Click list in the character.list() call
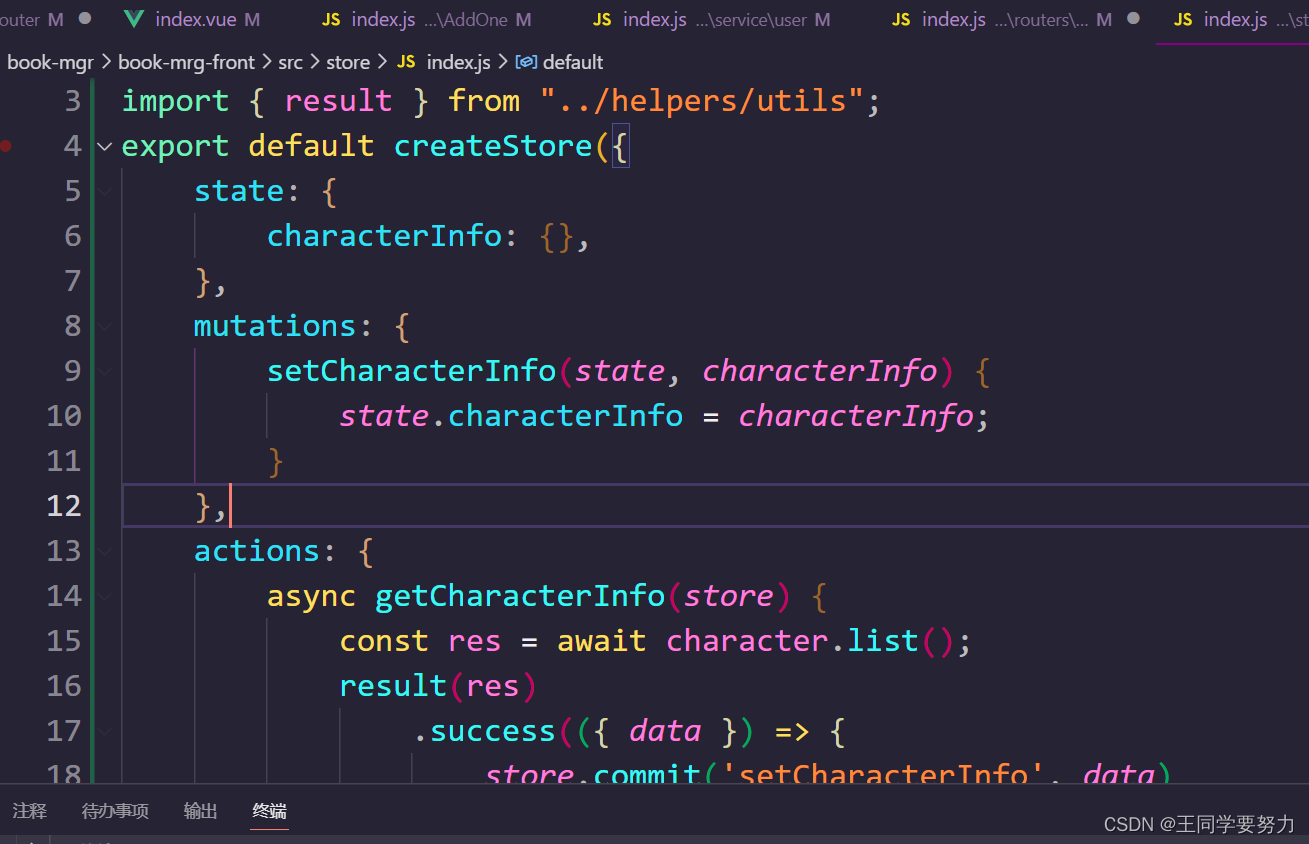The height and width of the screenshot is (844, 1309). [x=883, y=641]
